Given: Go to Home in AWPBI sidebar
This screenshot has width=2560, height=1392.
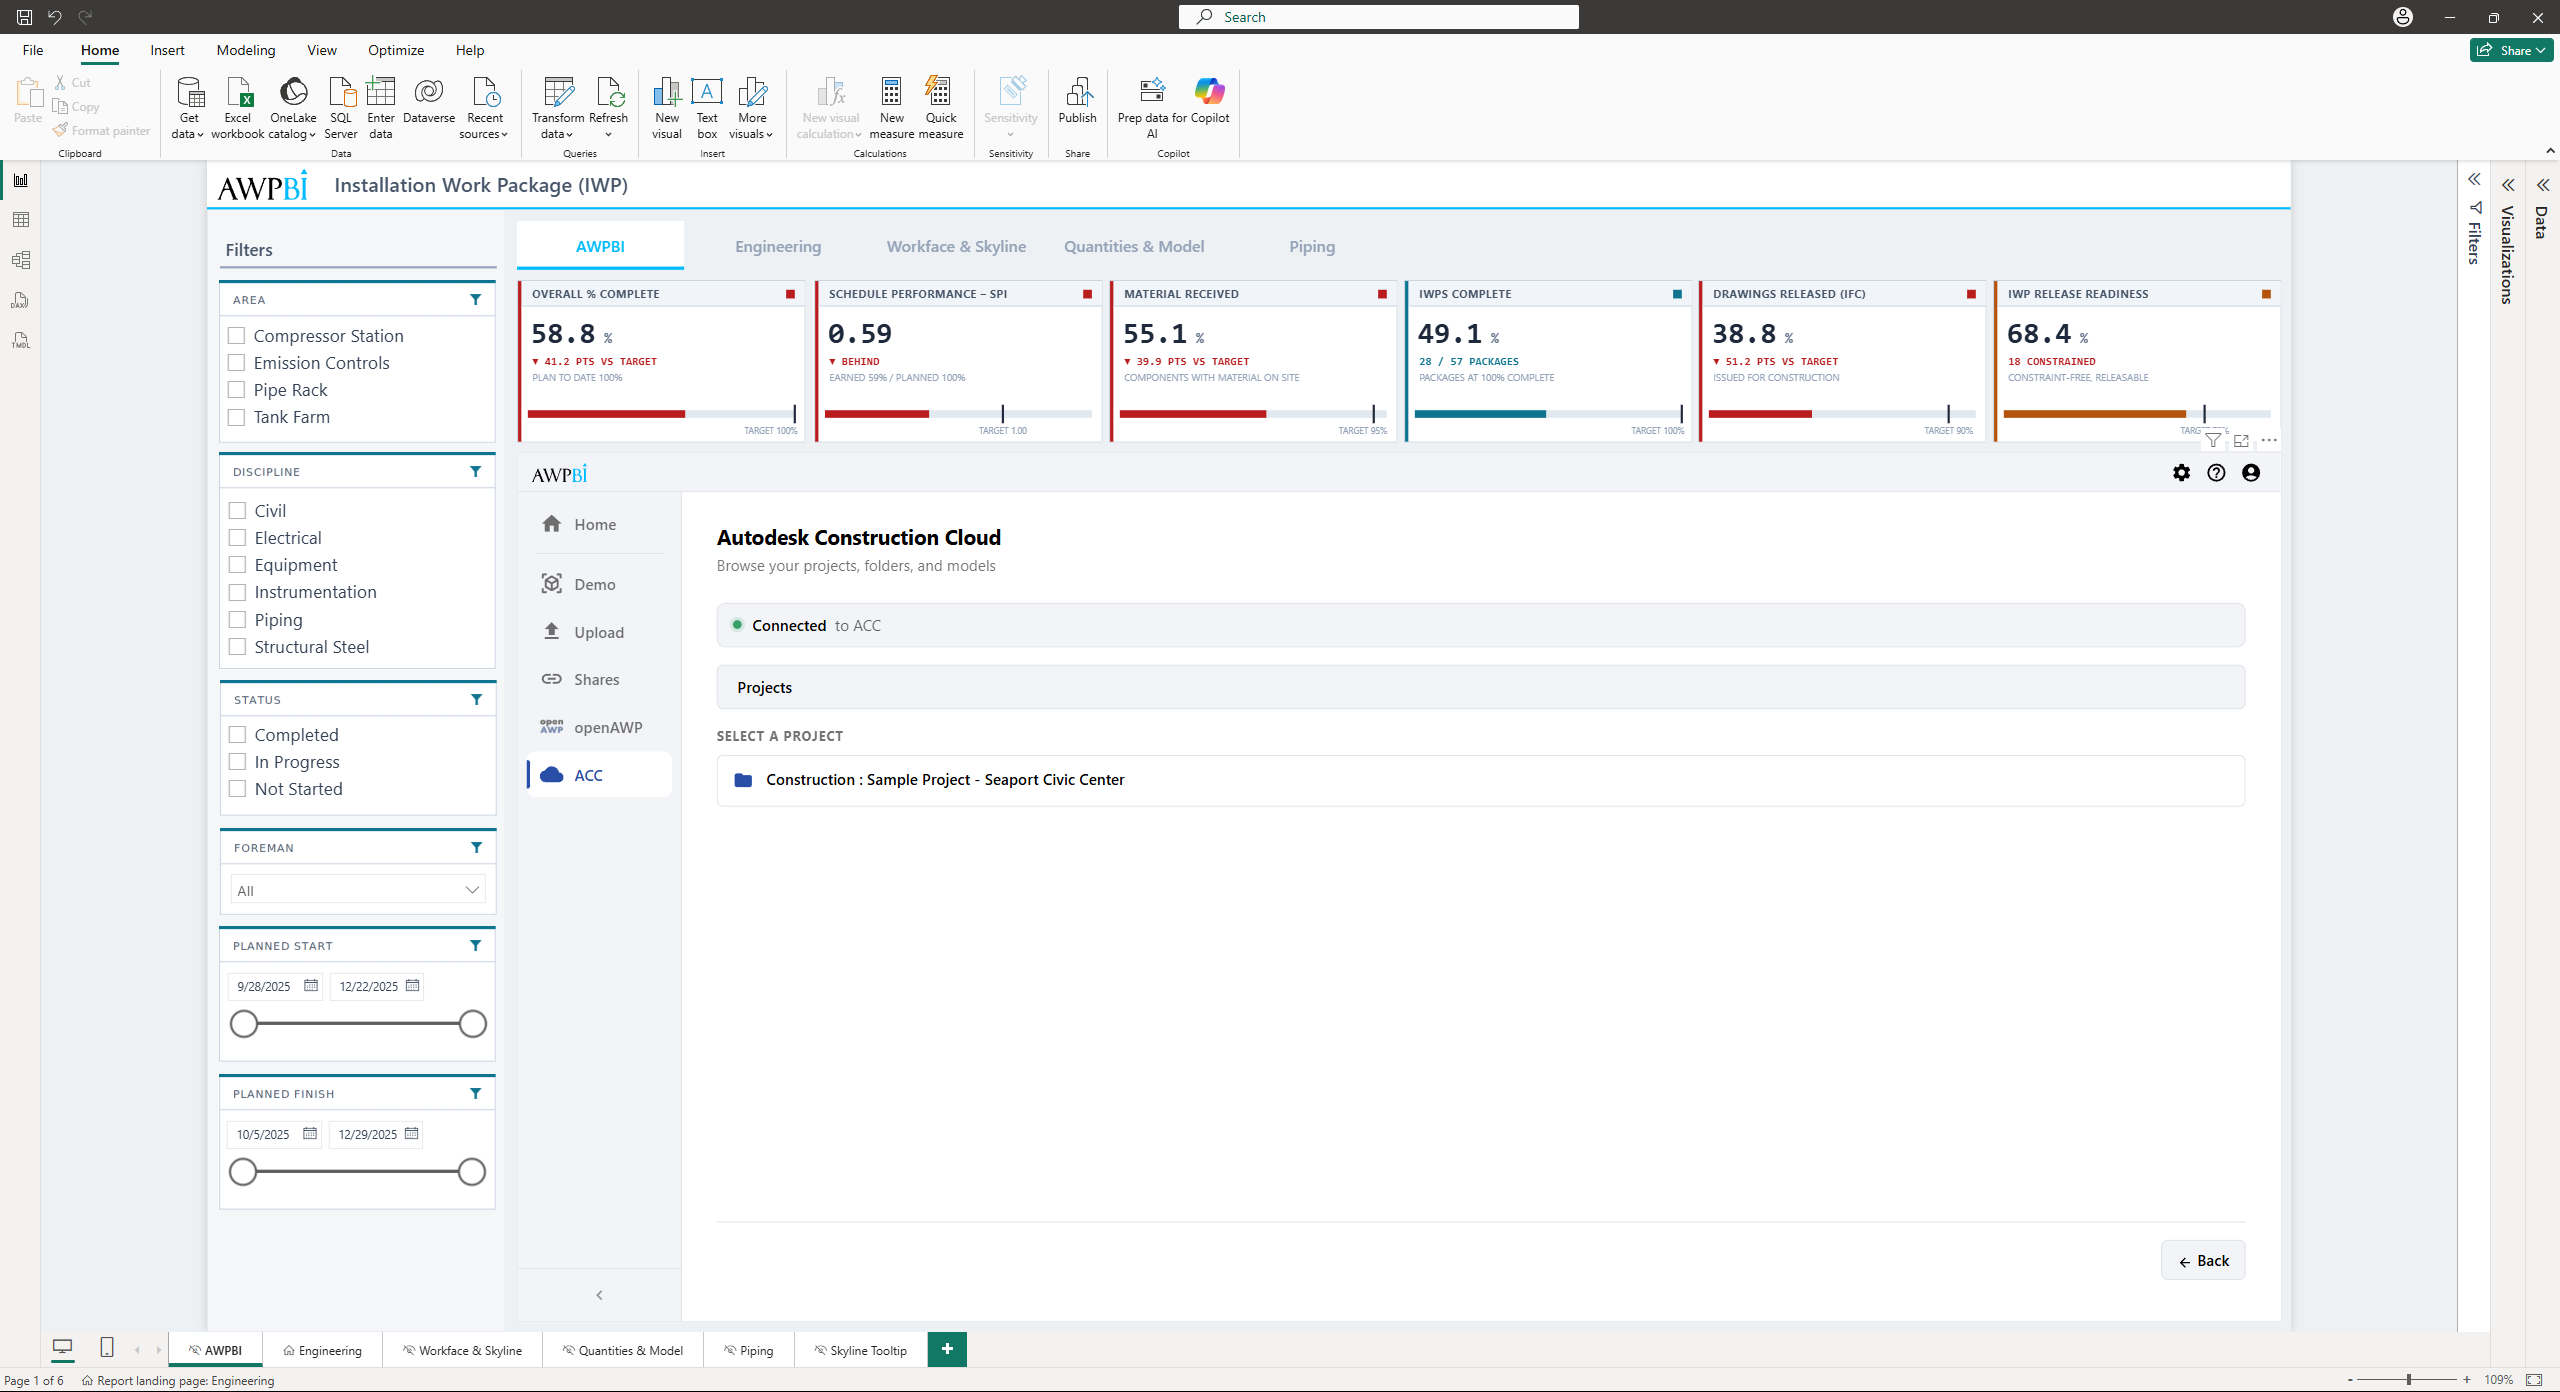Looking at the screenshot, I should [x=600, y=524].
